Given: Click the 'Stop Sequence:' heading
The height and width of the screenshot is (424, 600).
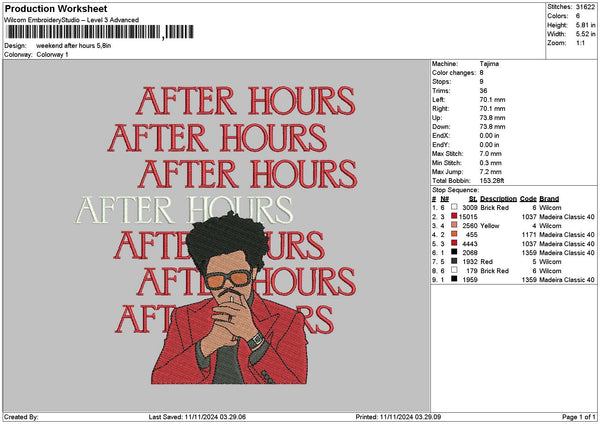Looking at the screenshot, I should click(x=455, y=190).
